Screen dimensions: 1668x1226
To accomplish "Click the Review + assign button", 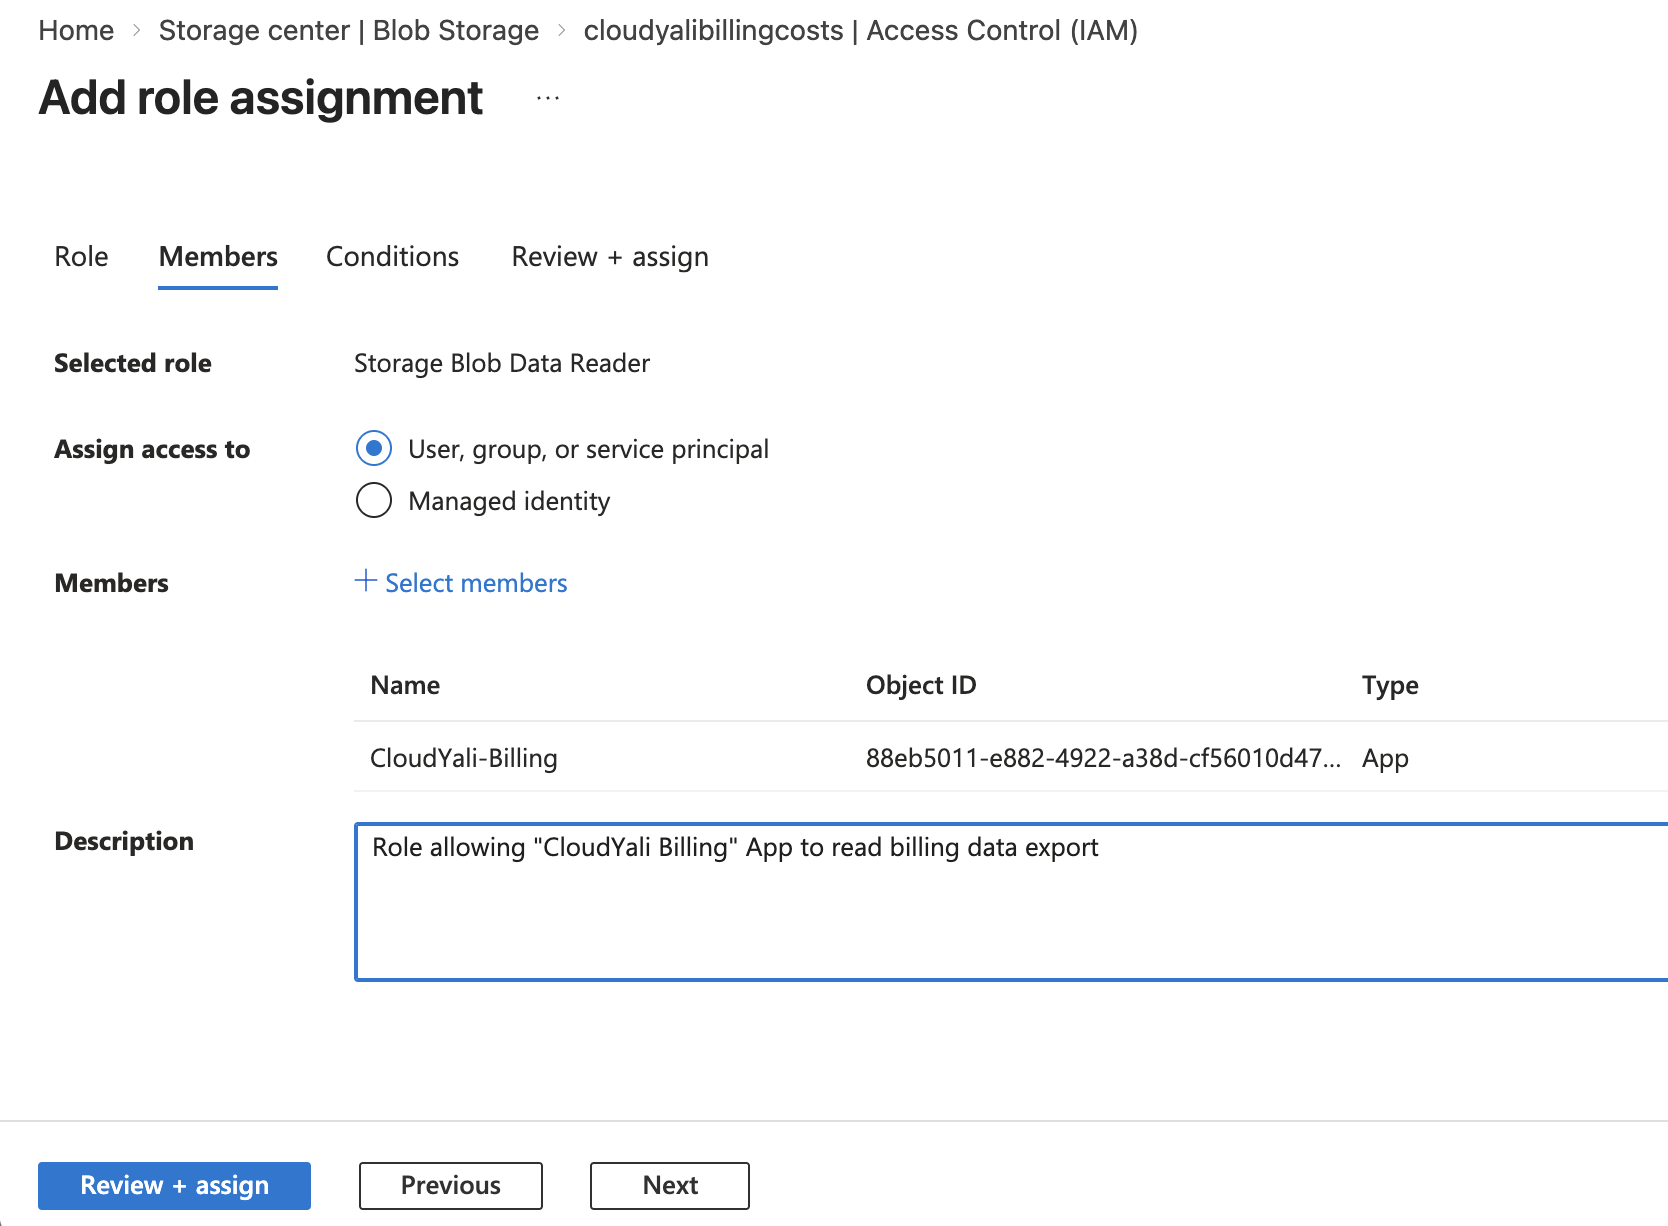I will pyautogui.click(x=173, y=1185).
